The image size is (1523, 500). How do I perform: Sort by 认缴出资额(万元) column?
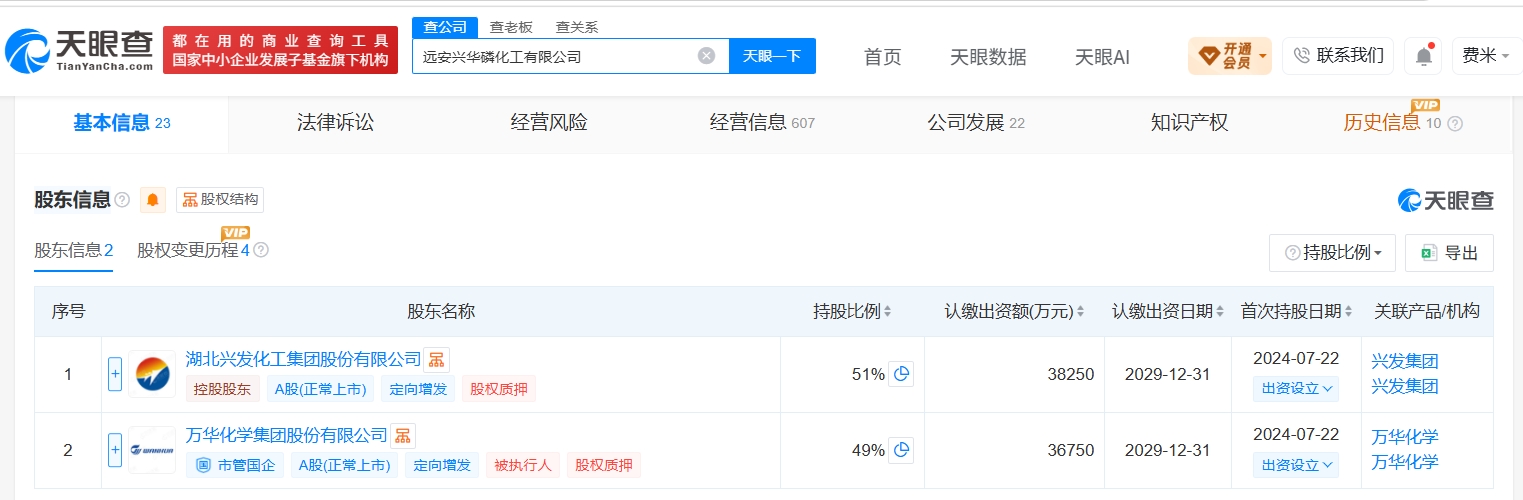1080,312
